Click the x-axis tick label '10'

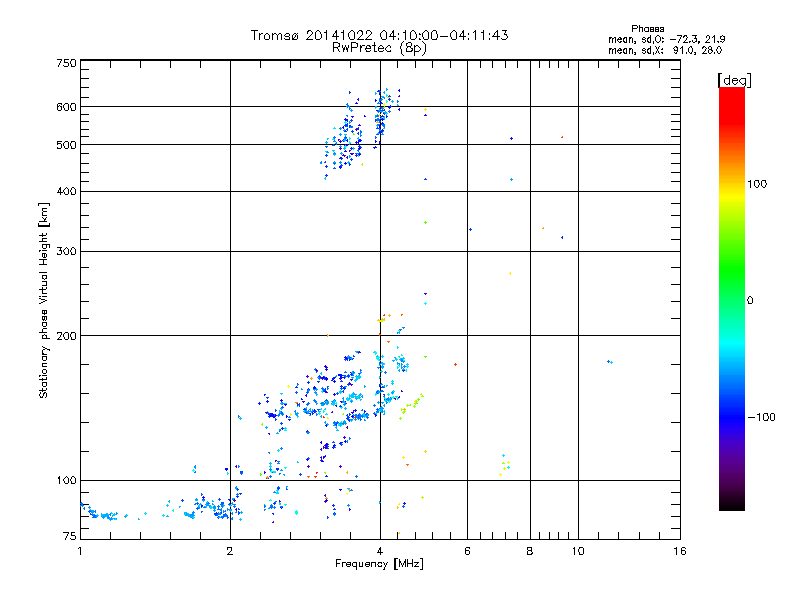point(578,551)
